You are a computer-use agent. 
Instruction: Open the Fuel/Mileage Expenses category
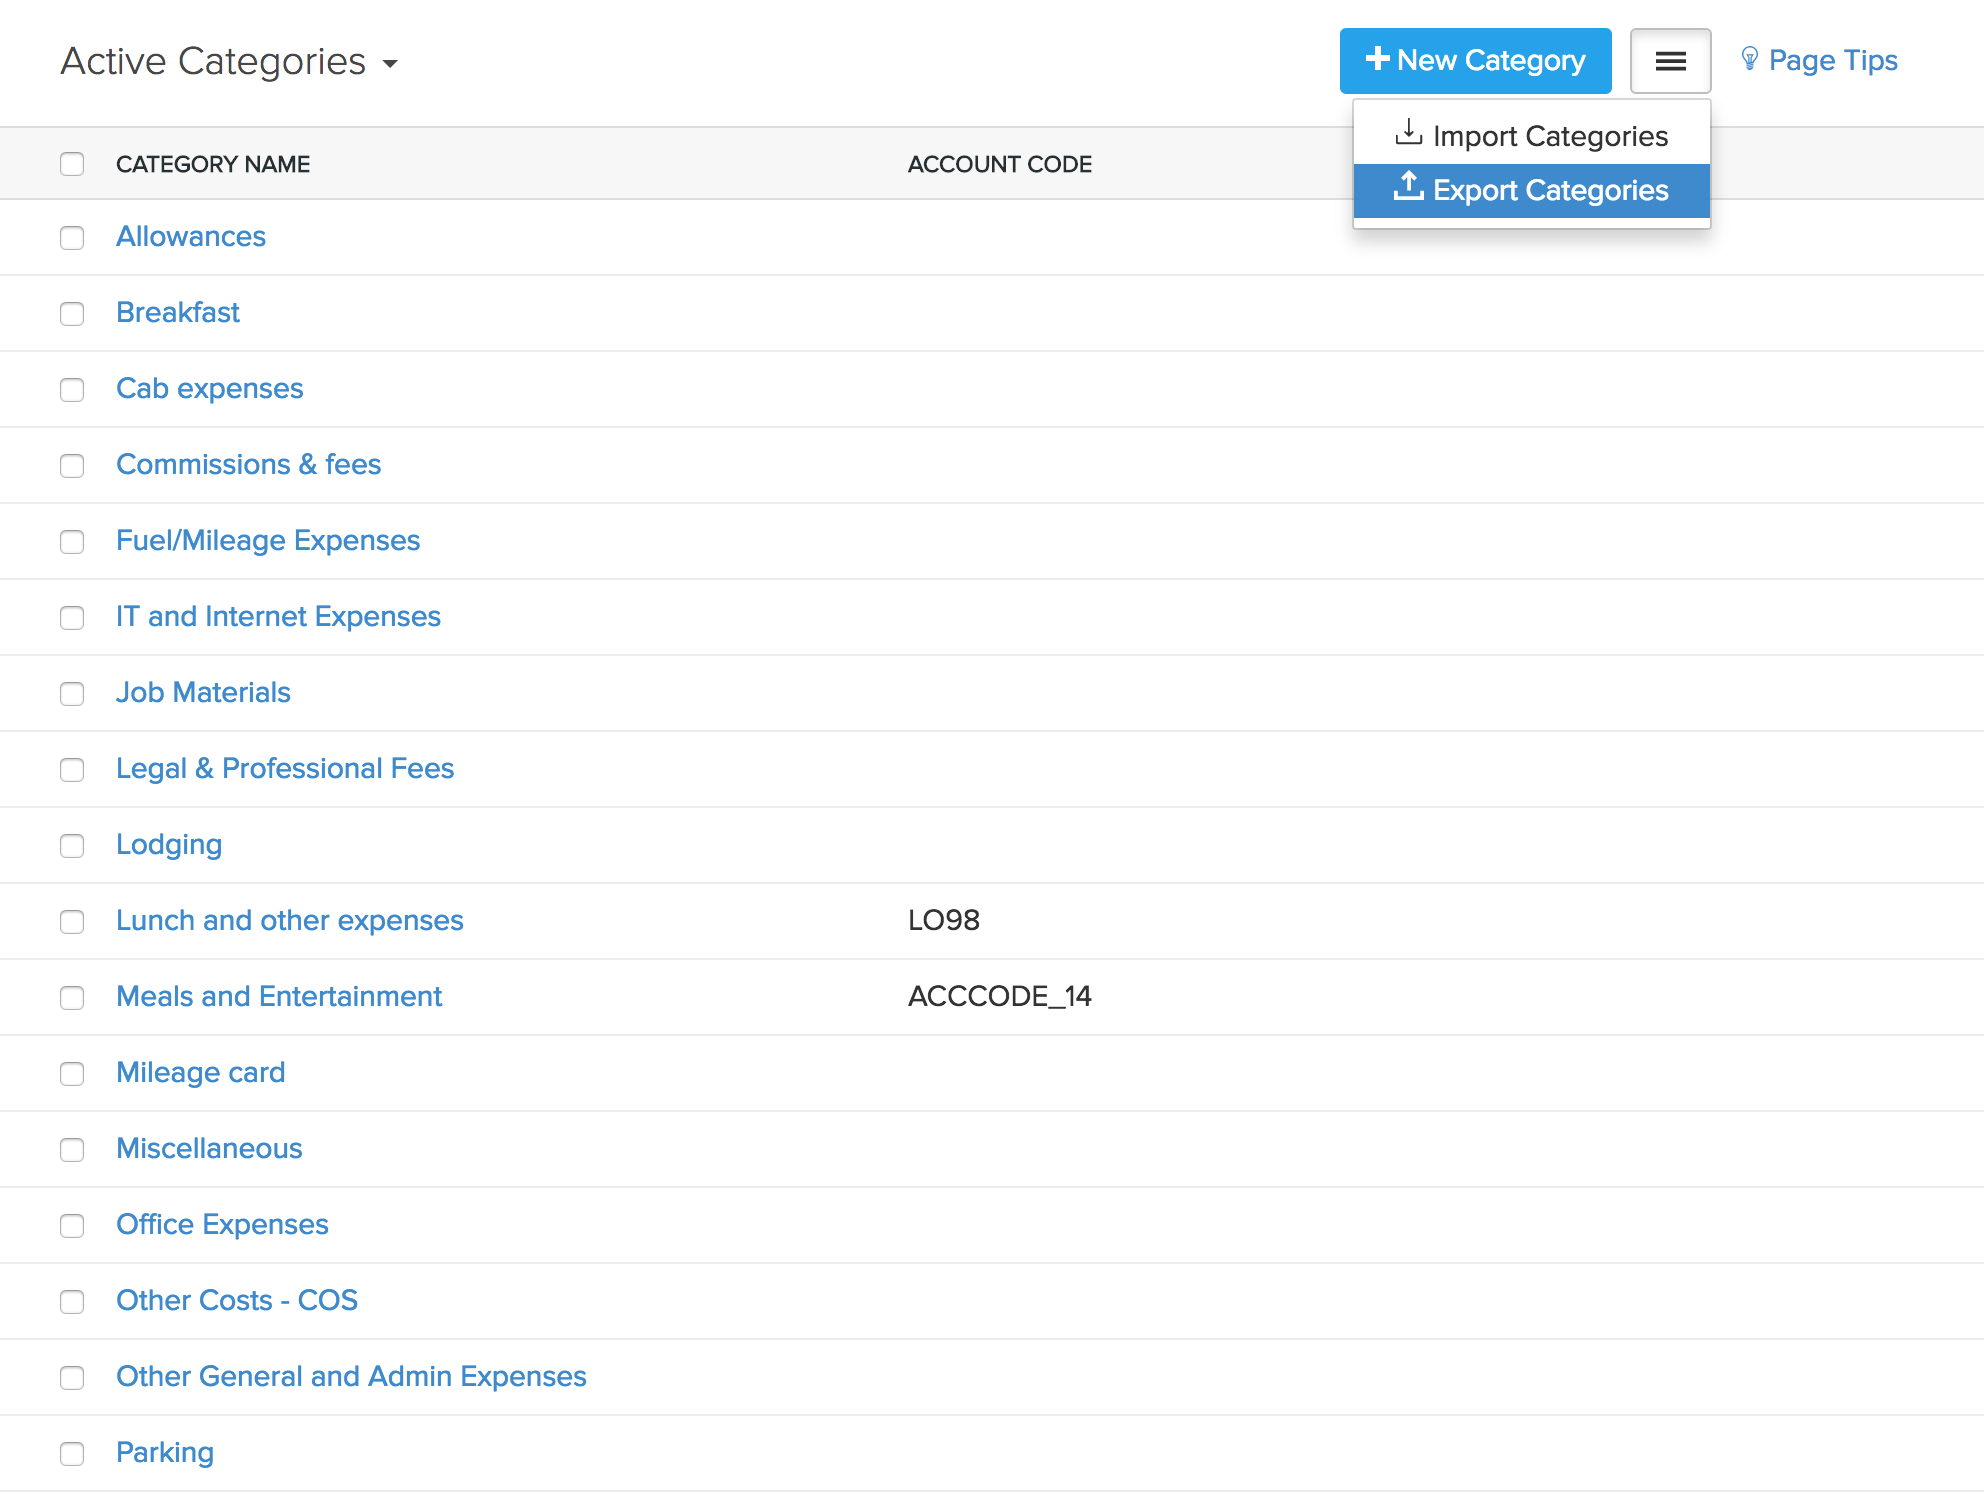click(268, 540)
